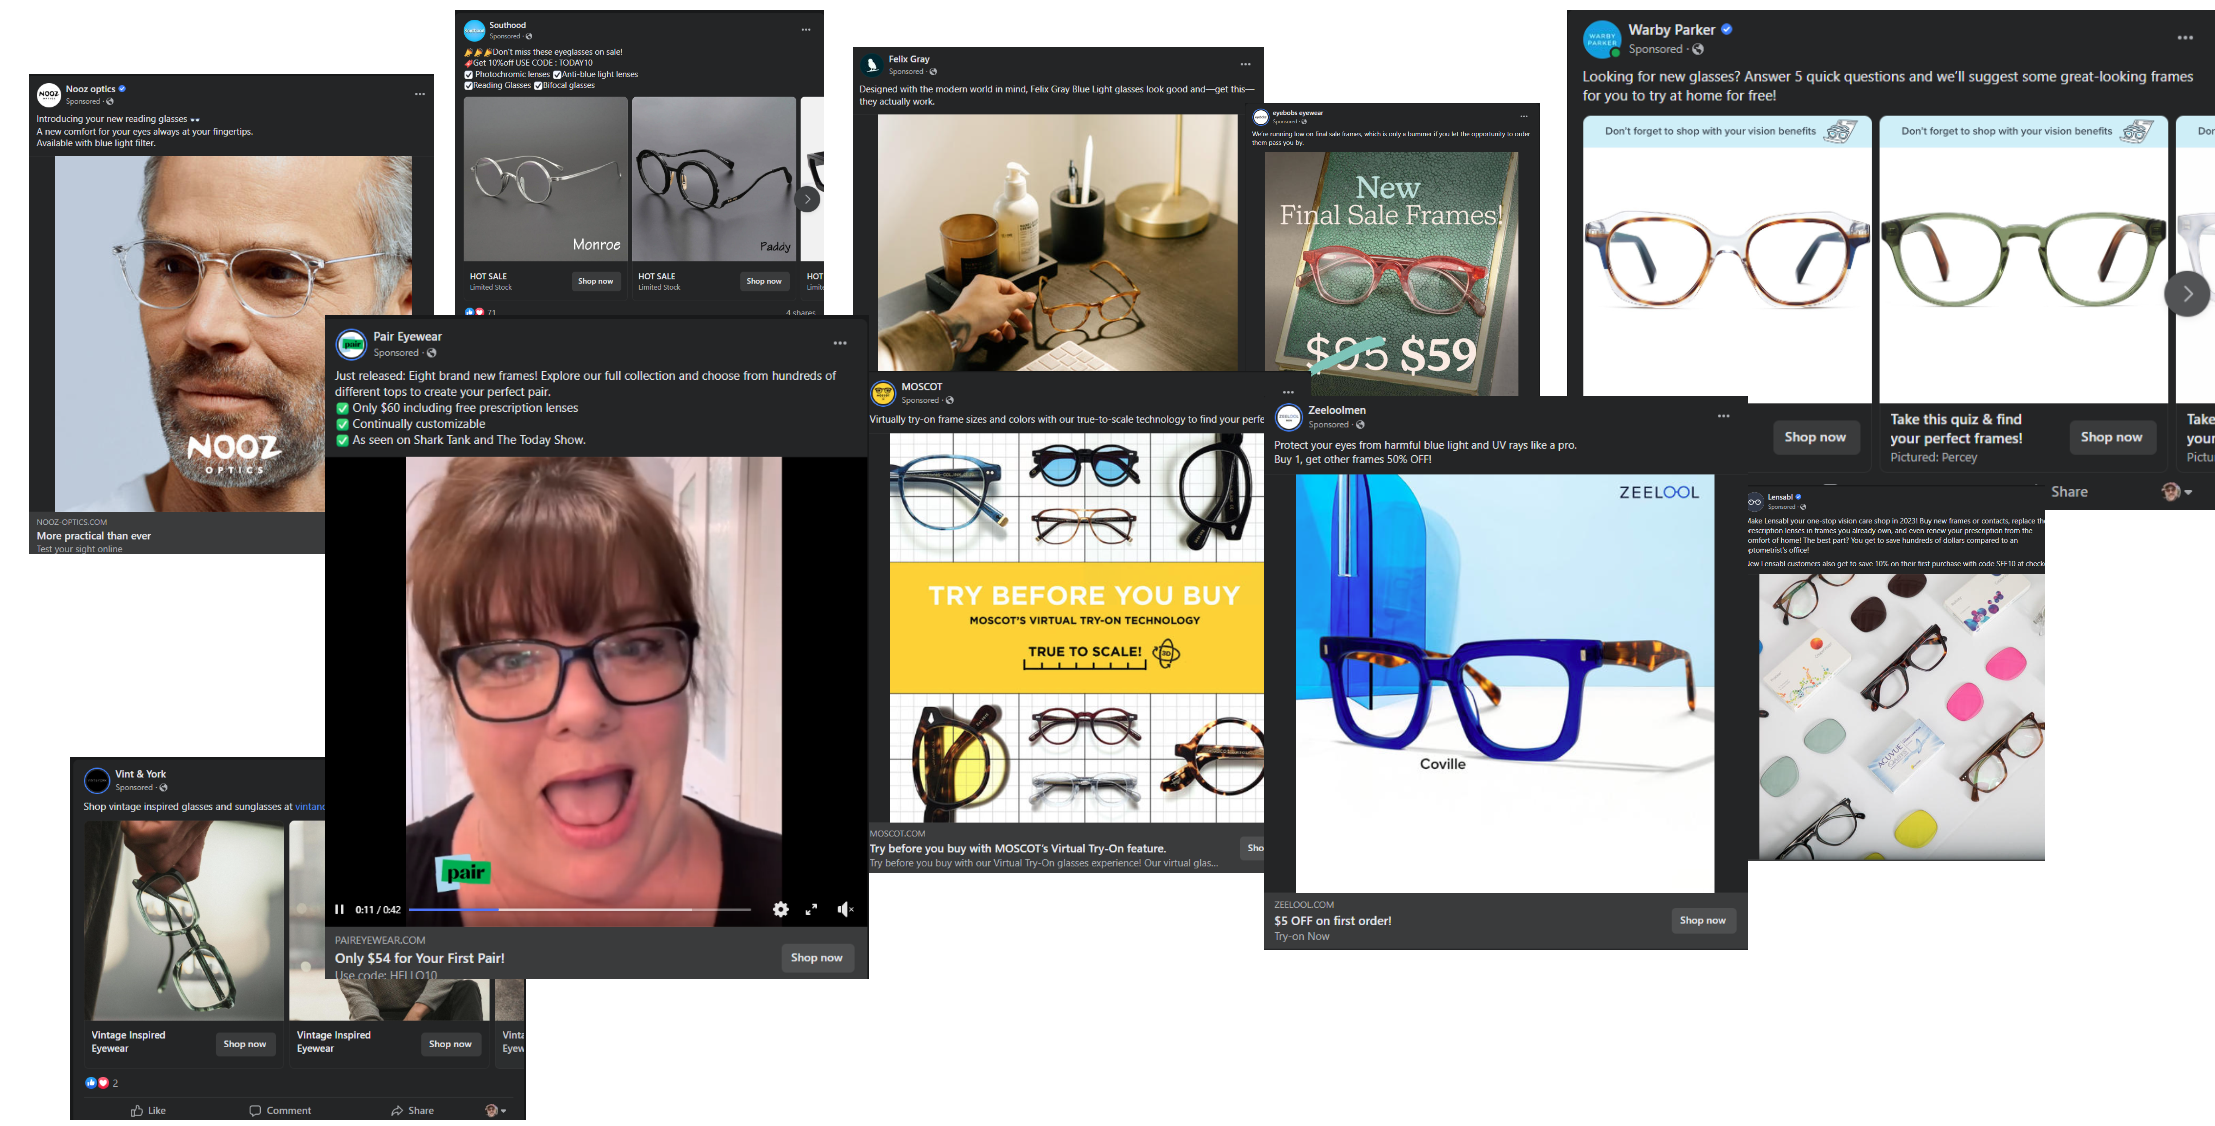Image resolution: width=2215 pixels, height=1126 pixels.
Task: Click the Pair Eyewear profile avatar
Action: pos(351,344)
